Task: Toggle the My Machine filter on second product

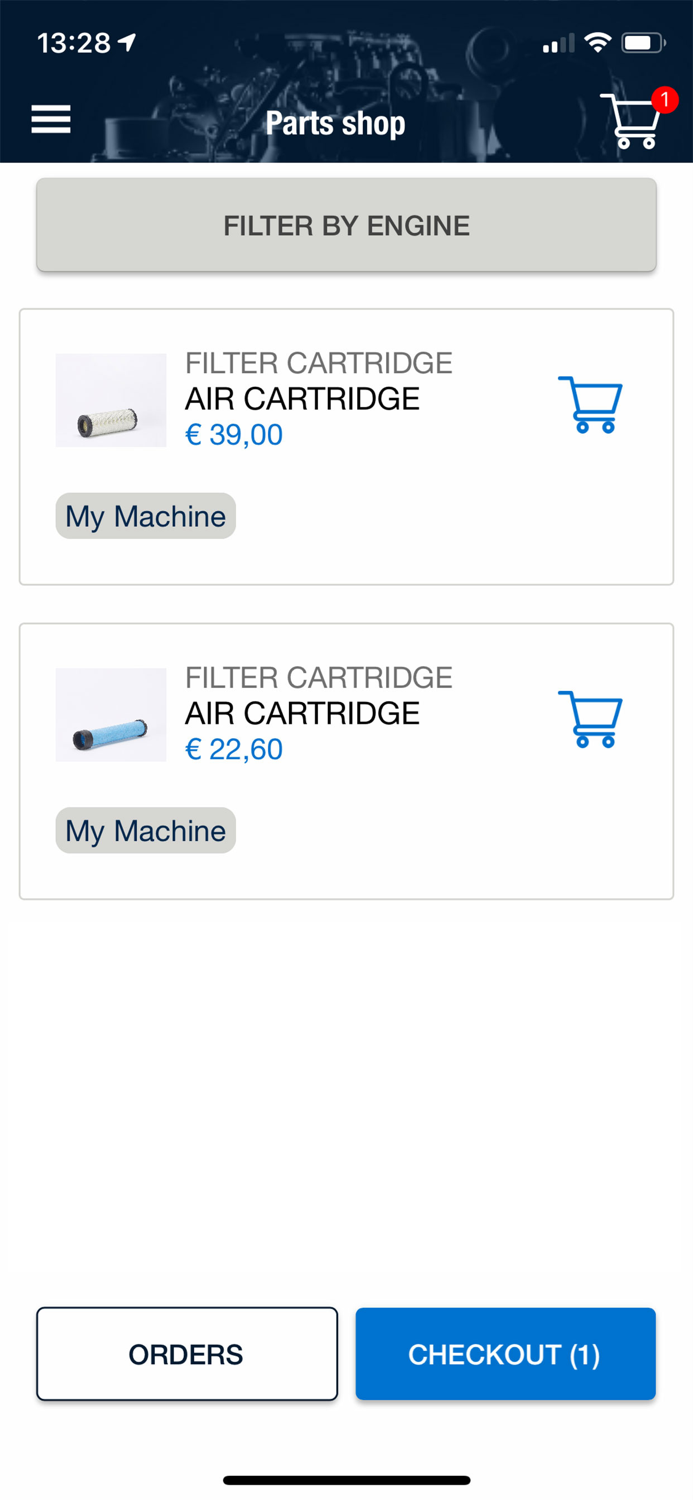Action: (145, 830)
